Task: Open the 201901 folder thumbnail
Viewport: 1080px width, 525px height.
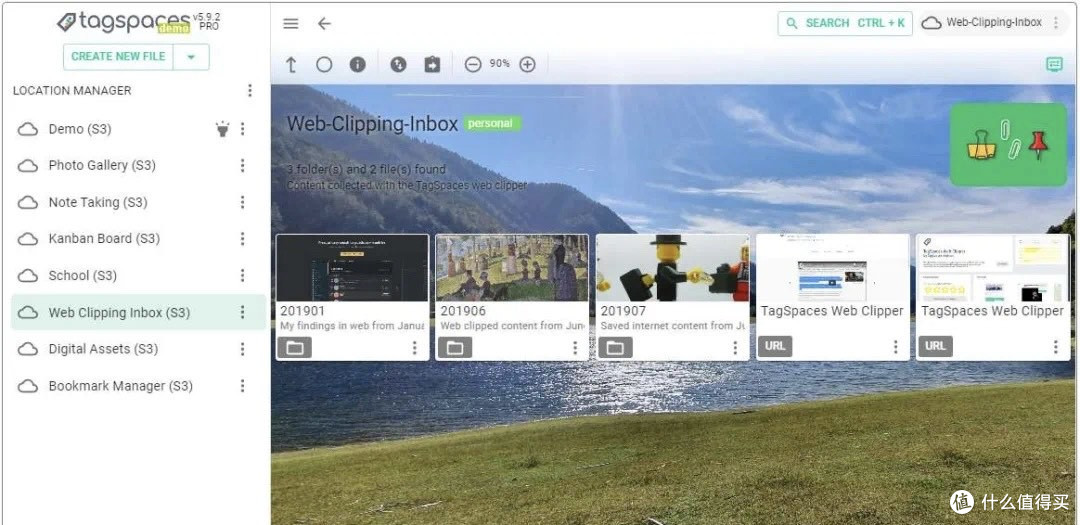Action: coord(352,267)
